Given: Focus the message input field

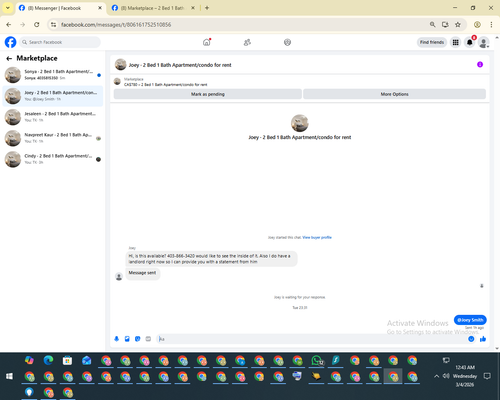Looking at the screenshot, I should [x=312, y=339].
